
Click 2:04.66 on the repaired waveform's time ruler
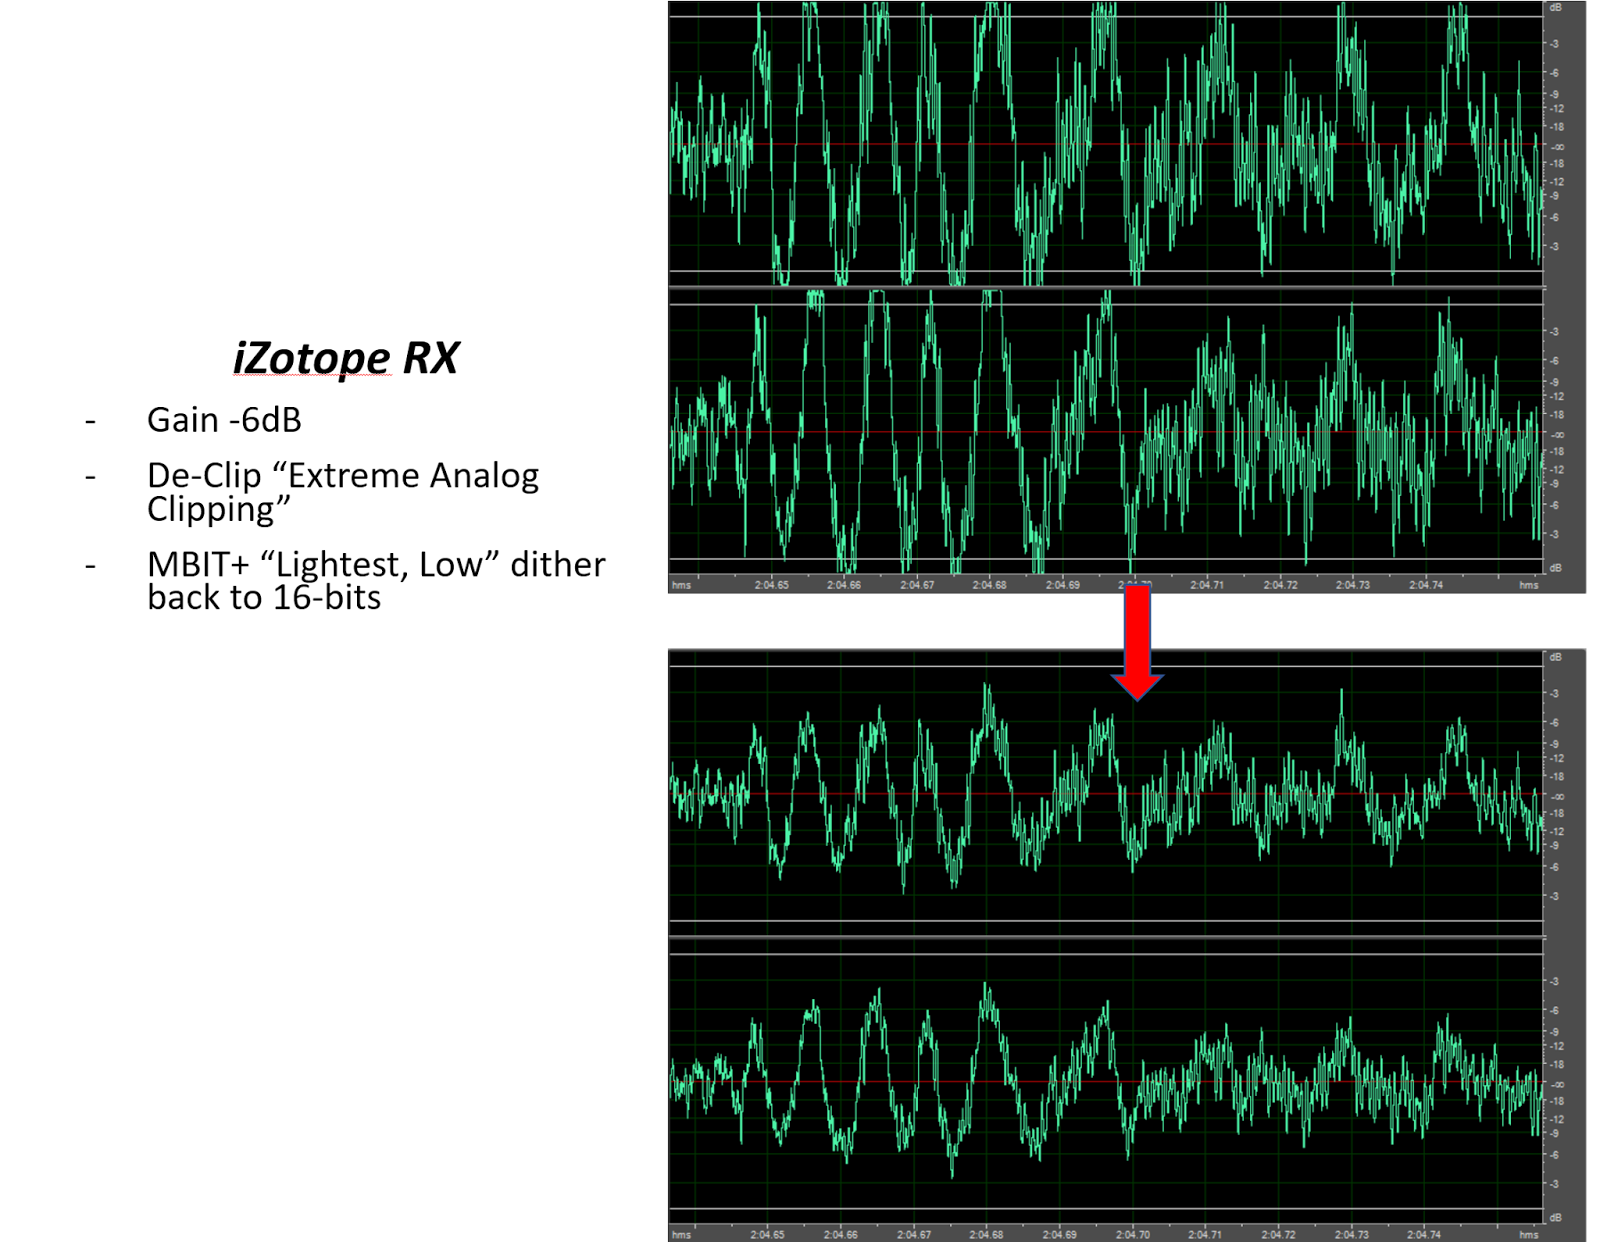841,1235
